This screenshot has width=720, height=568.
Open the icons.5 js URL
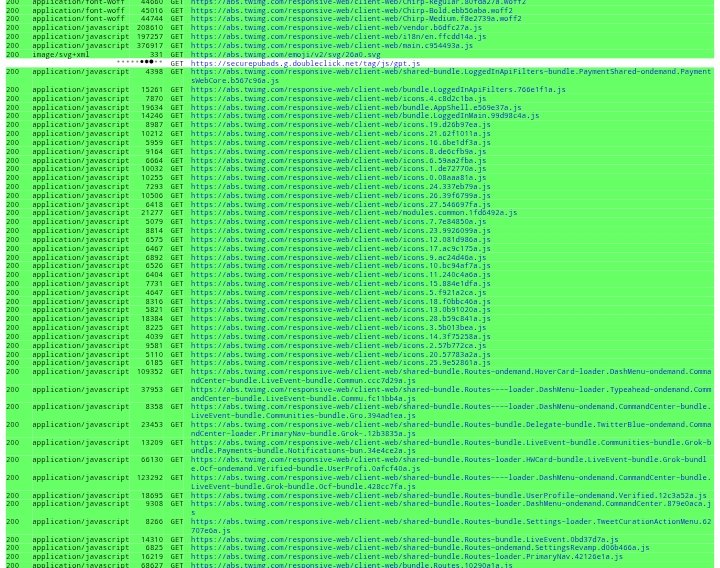coord(338,292)
